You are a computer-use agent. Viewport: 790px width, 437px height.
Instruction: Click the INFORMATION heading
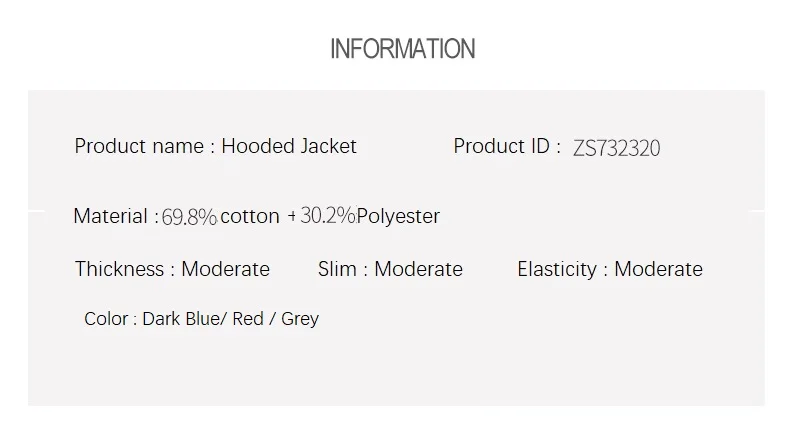click(x=403, y=49)
